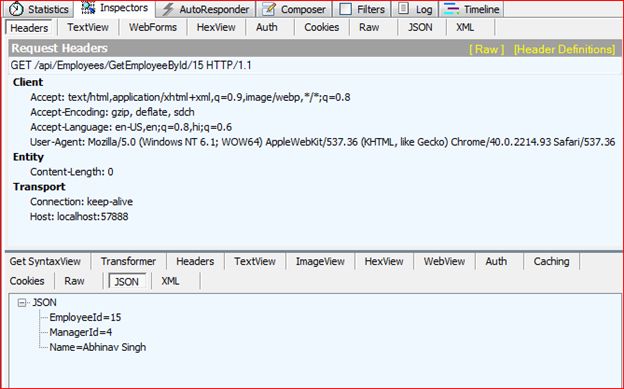Click the Log document icon

click(404, 8)
